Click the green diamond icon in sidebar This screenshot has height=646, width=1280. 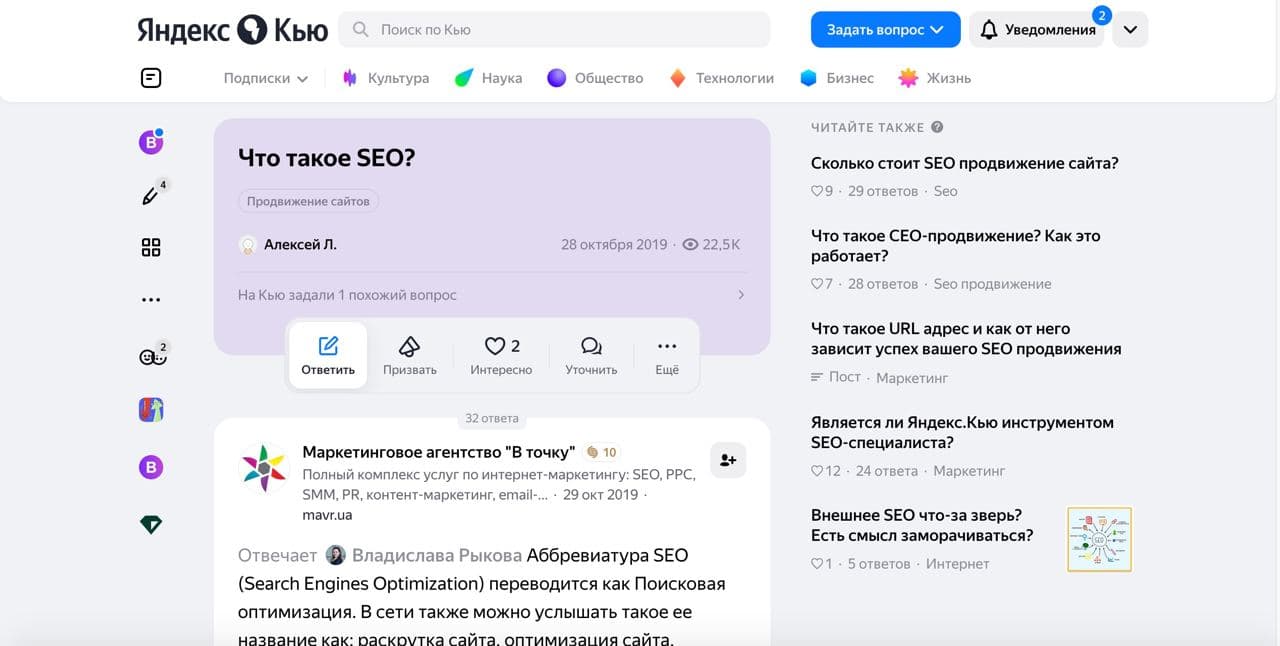point(151,524)
